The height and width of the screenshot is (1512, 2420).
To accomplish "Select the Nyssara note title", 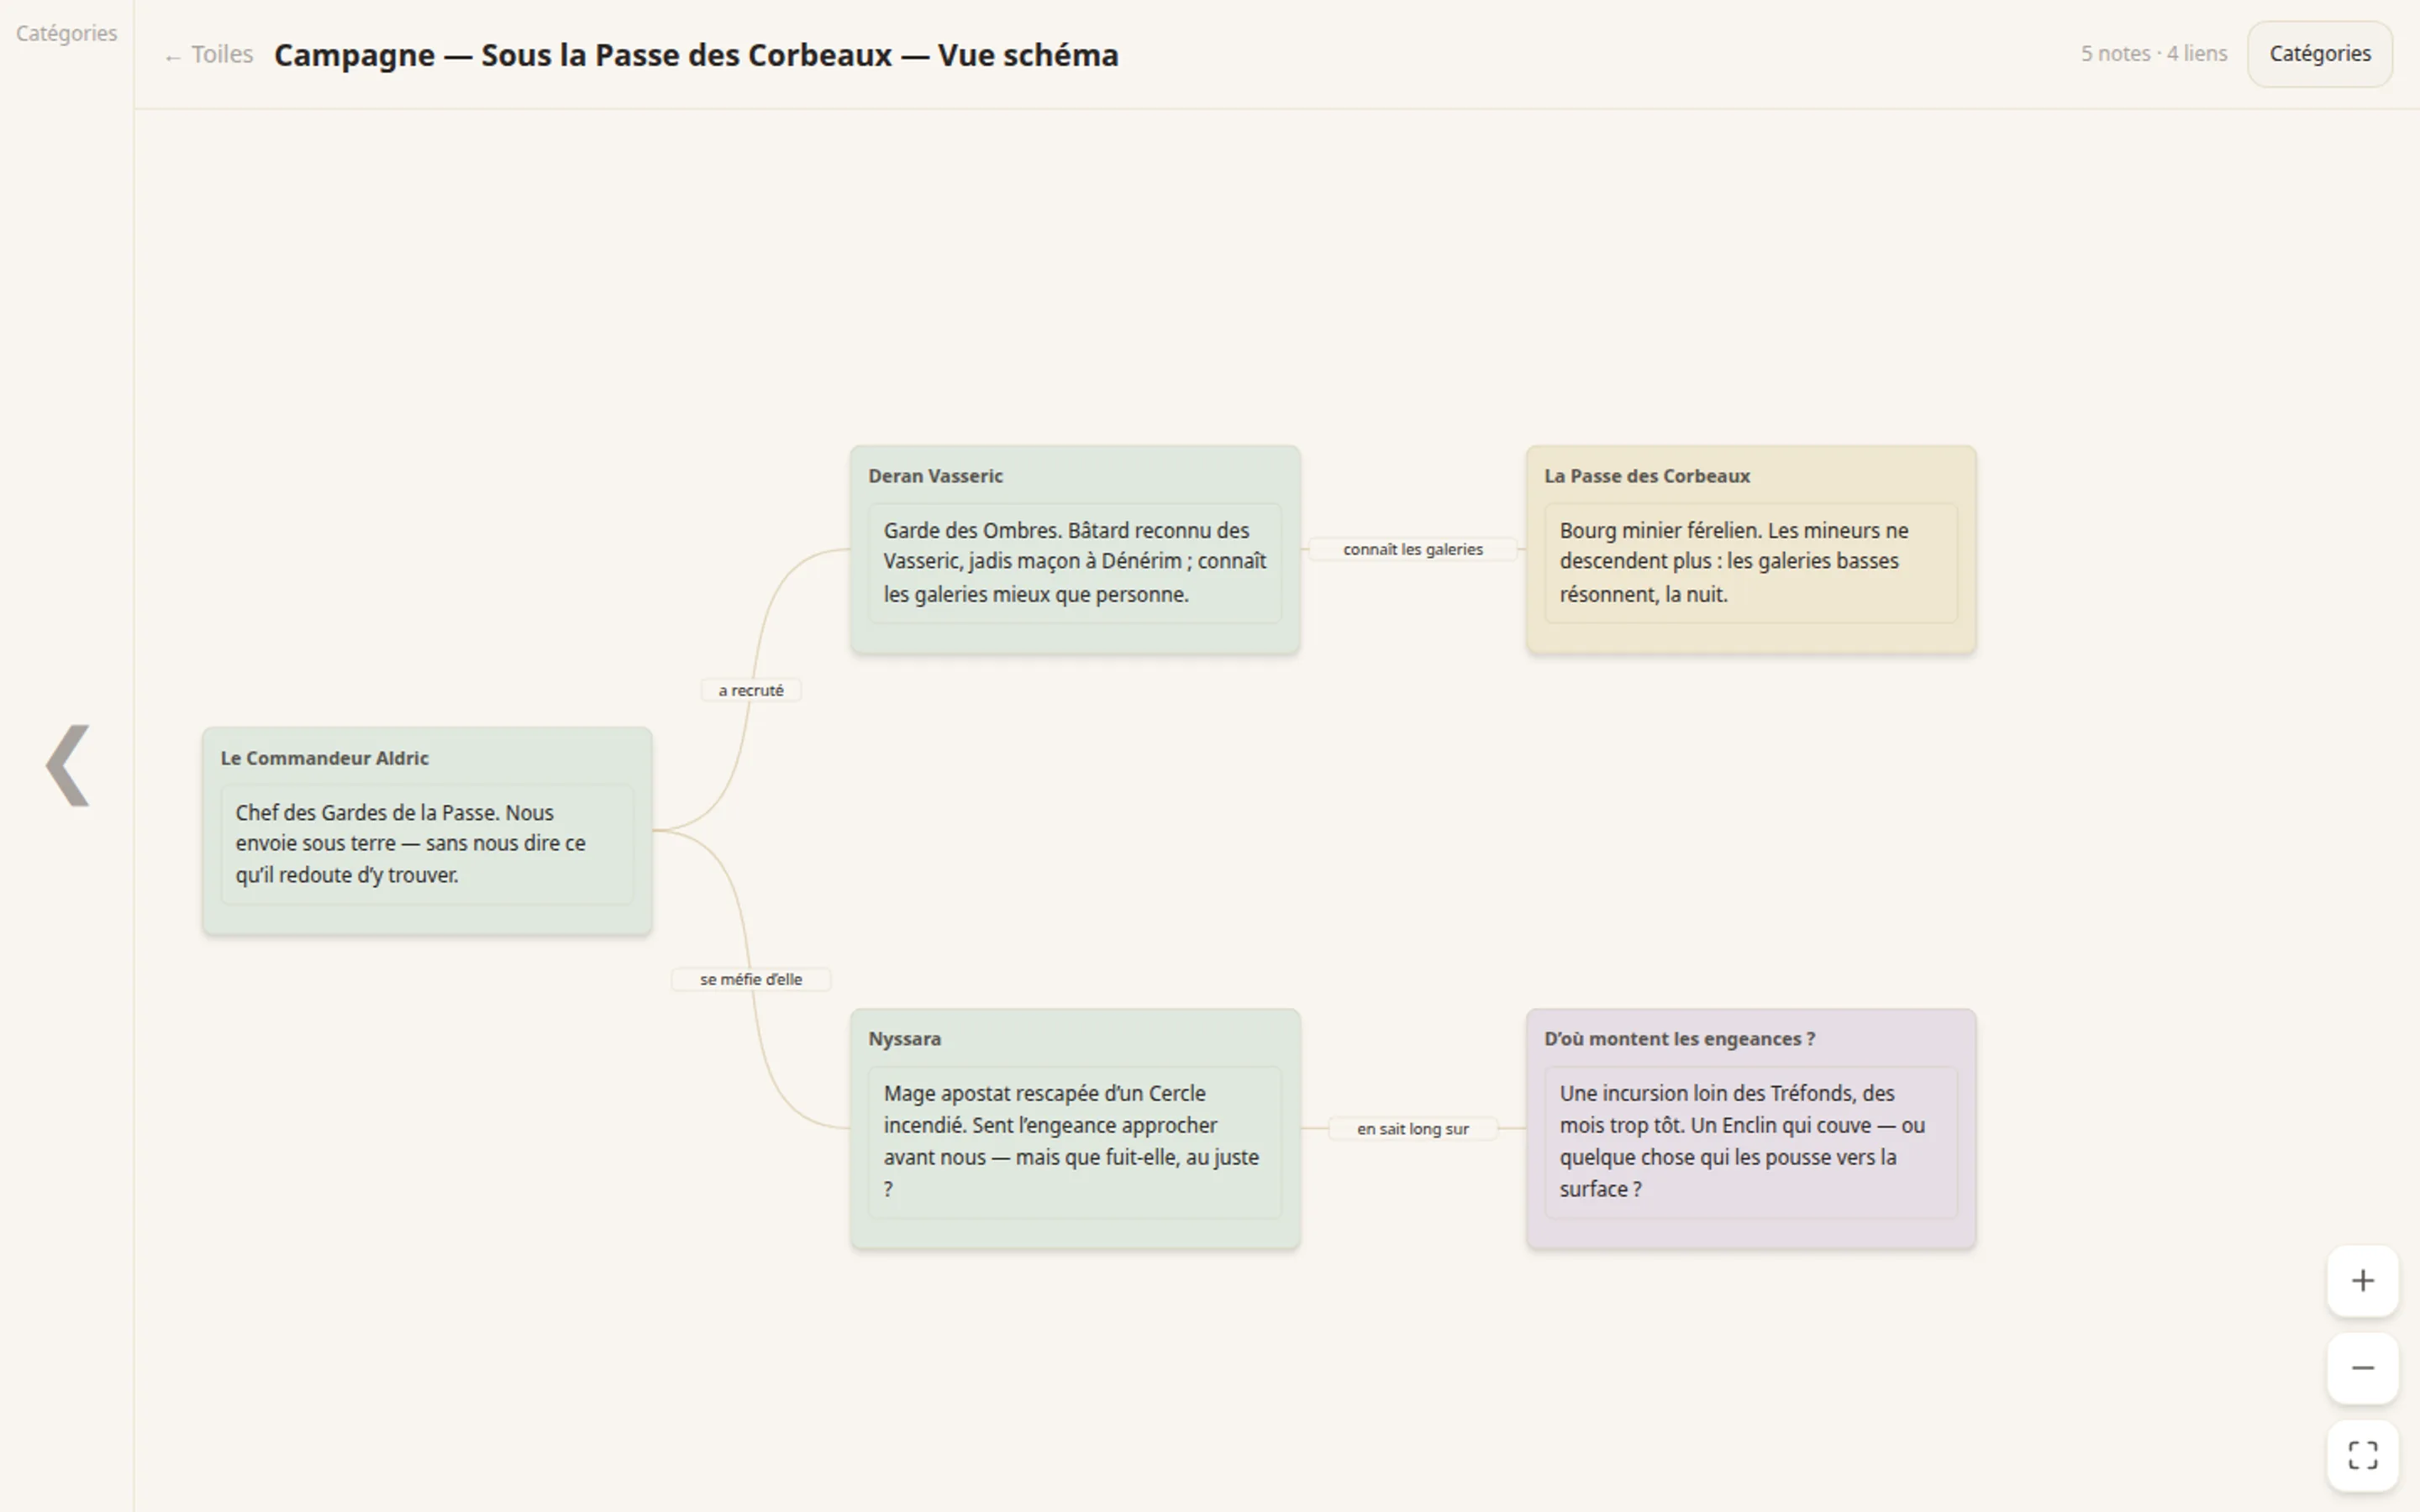I will [x=904, y=1039].
